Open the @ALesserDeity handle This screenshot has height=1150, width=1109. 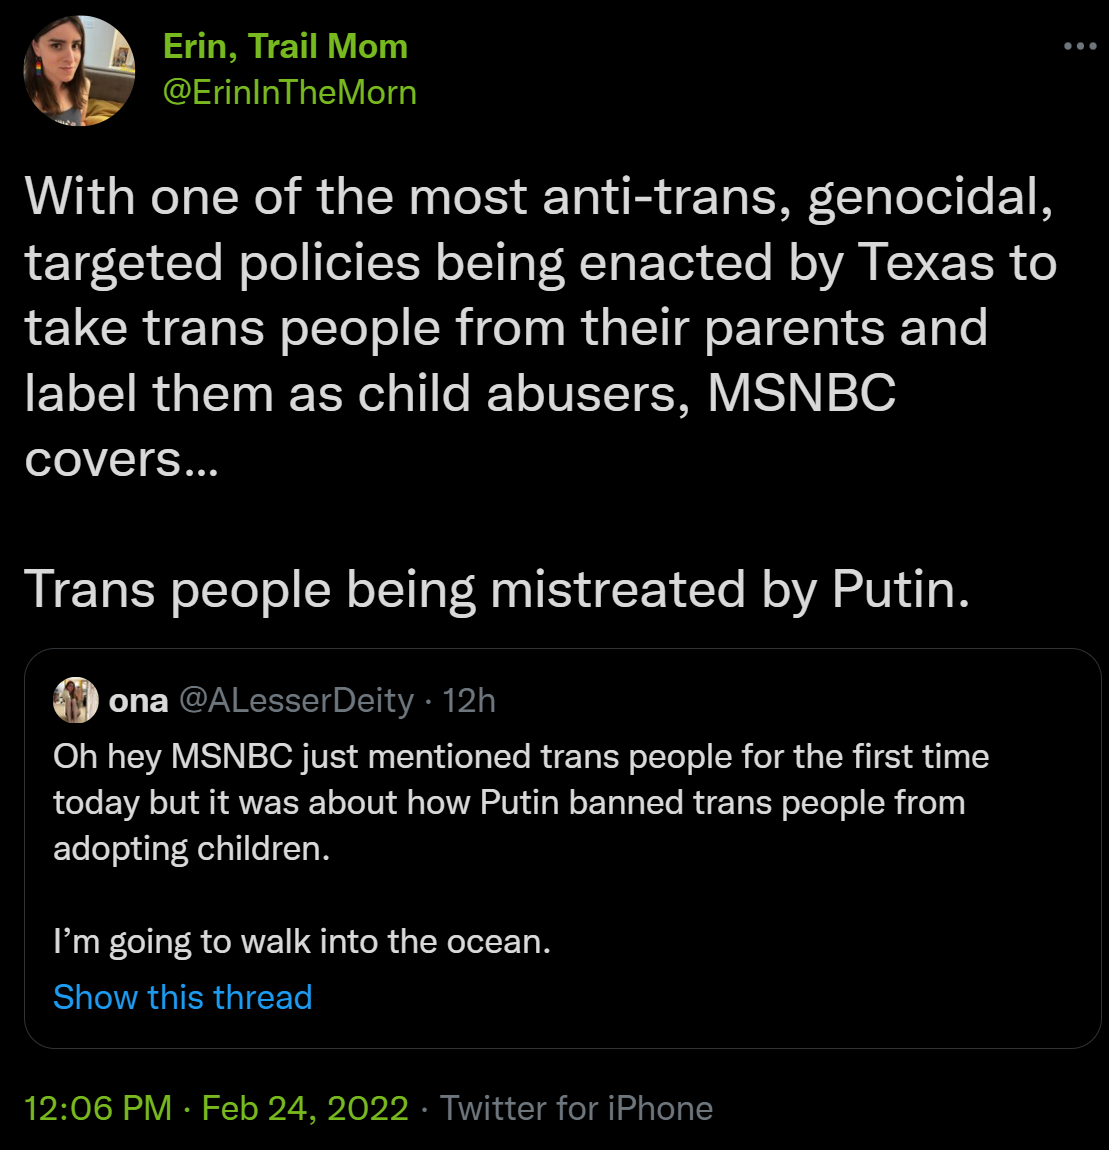click(x=296, y=701)
